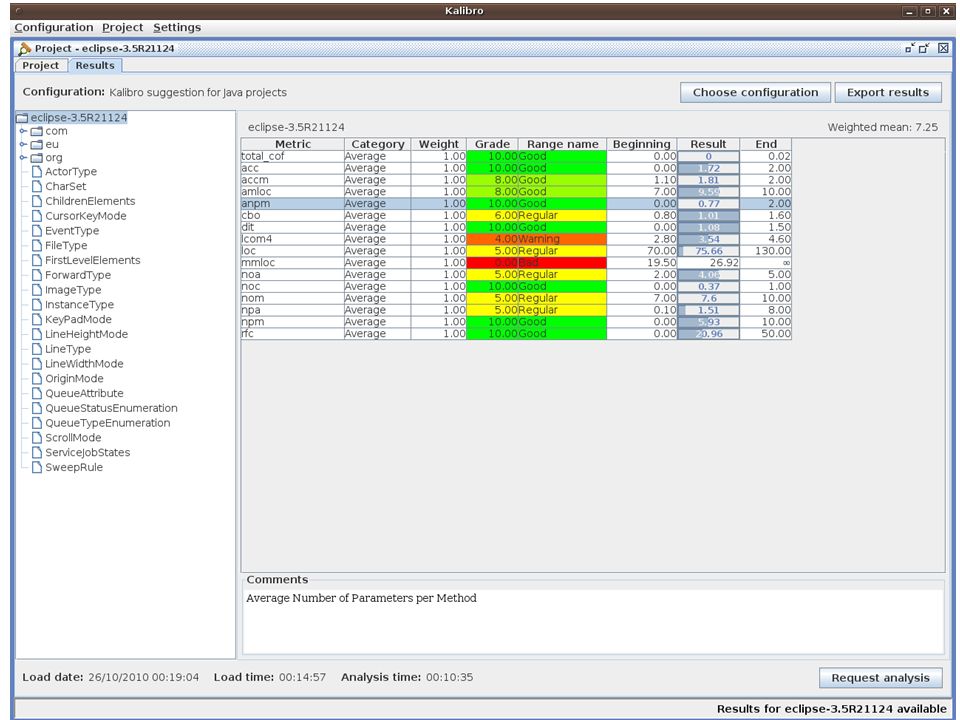Click the org folder icon
This screenshot has height=720, width=960.
37,158
